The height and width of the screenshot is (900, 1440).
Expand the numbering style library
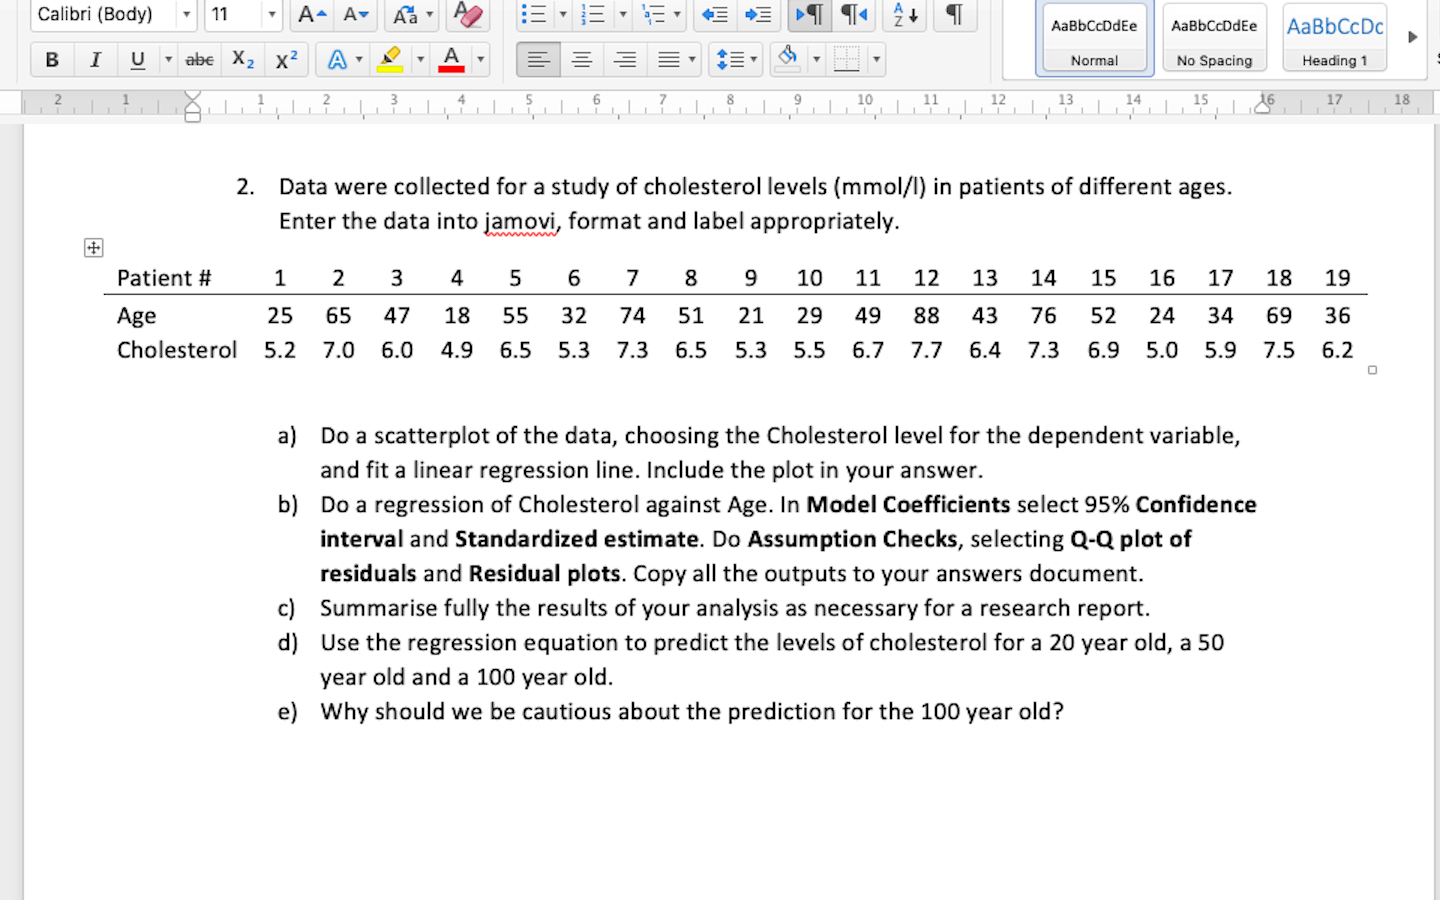[x=622, y=14]
